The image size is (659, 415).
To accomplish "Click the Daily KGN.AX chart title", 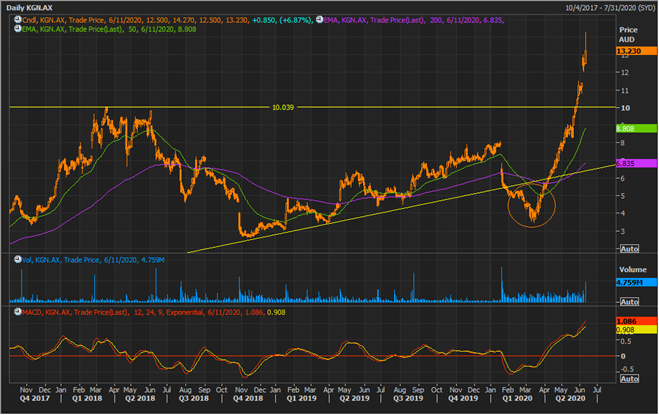I will [29, 8].
